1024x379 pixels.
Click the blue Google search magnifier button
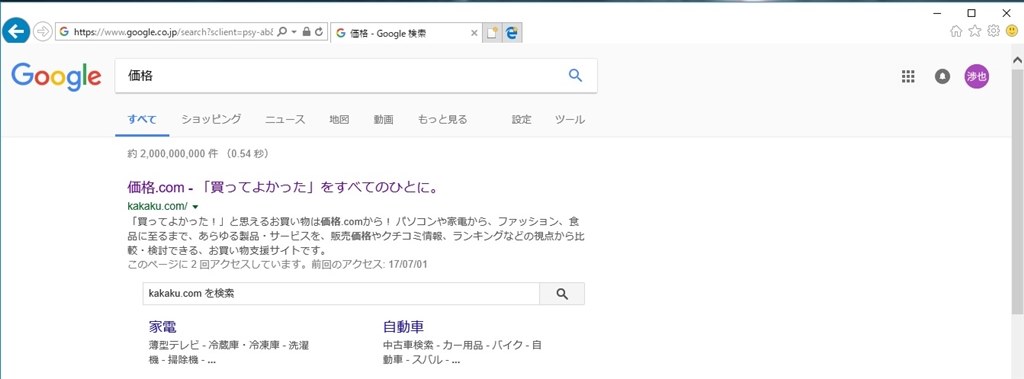point(575,76)
